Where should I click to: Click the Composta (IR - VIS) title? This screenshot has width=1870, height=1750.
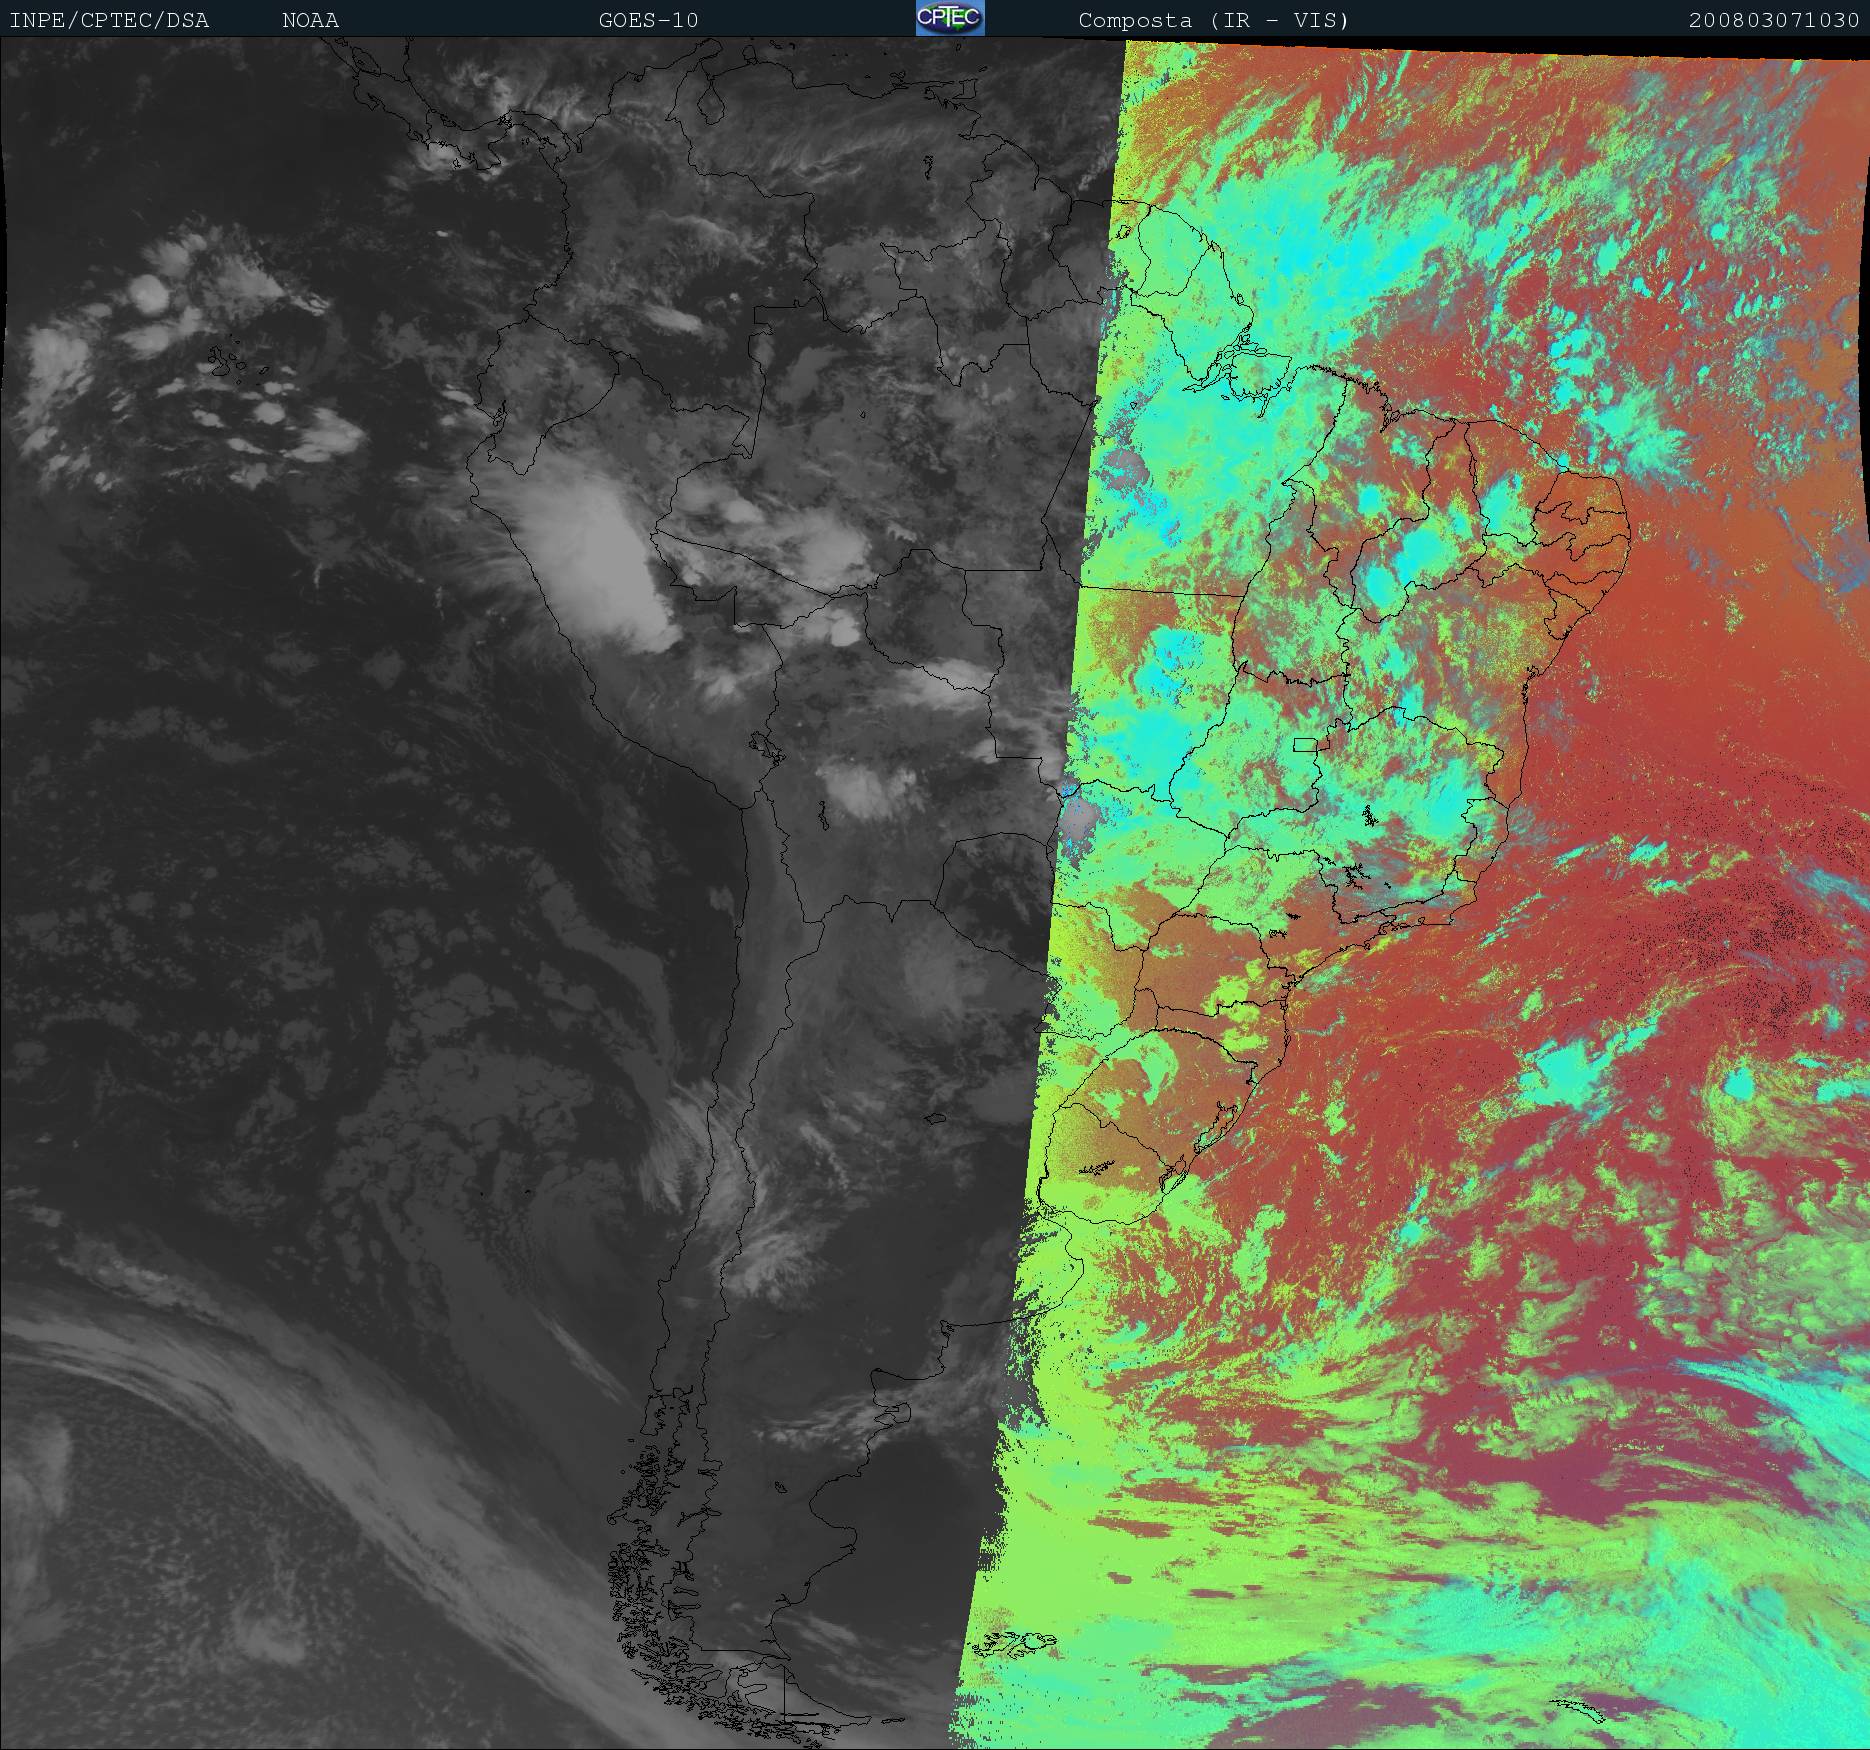pos(1213,20)
